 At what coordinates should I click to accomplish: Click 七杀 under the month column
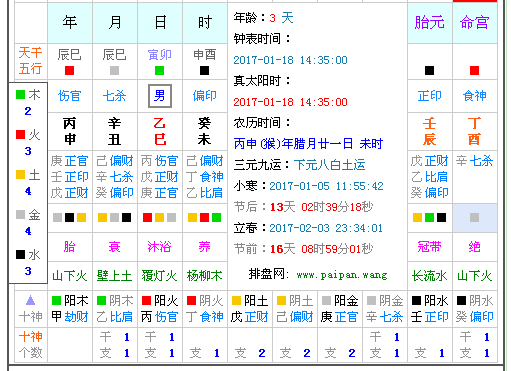(115, 96)
